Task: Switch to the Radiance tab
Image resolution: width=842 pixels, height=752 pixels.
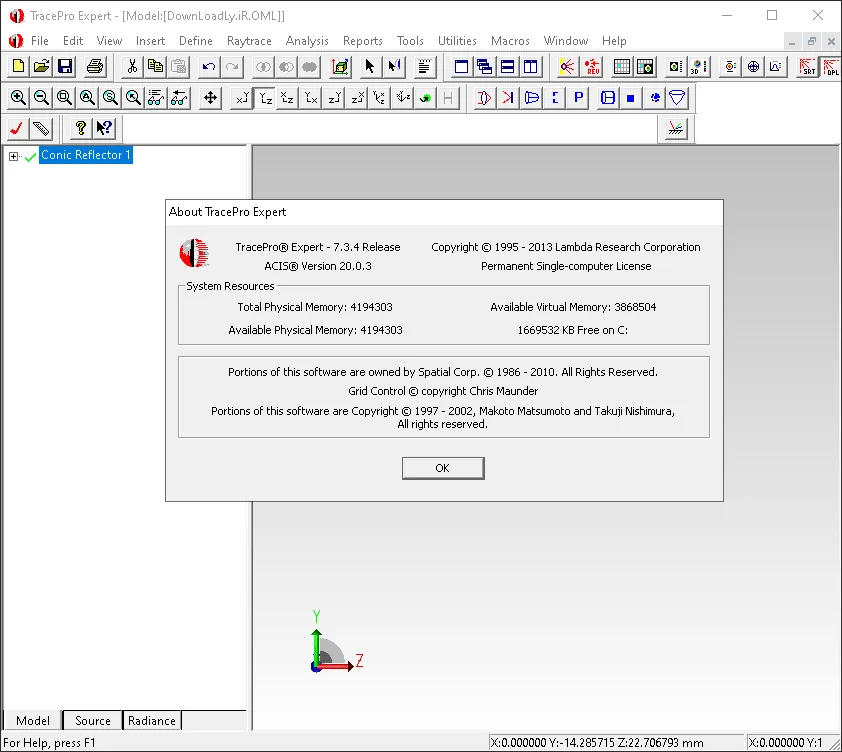Action: pyautogui.click(x=151, y=720)
